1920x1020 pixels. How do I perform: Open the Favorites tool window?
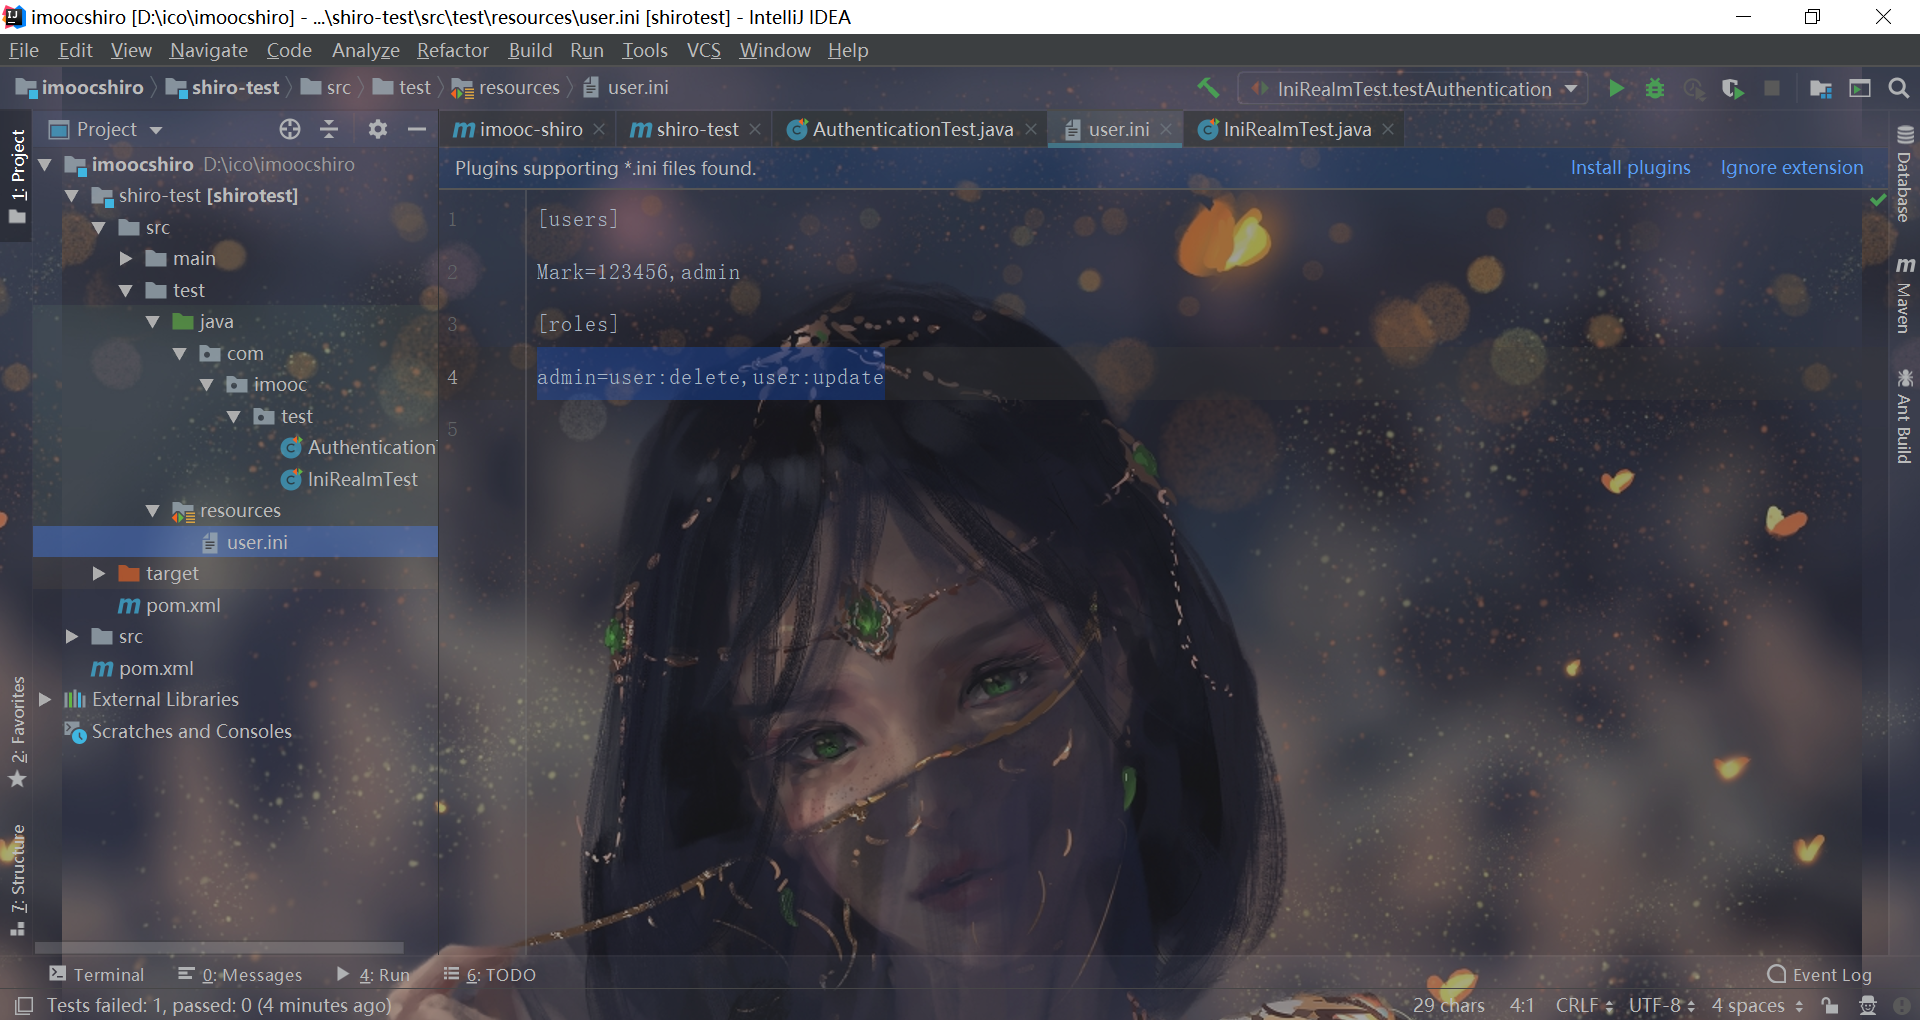tap(17, 732)
